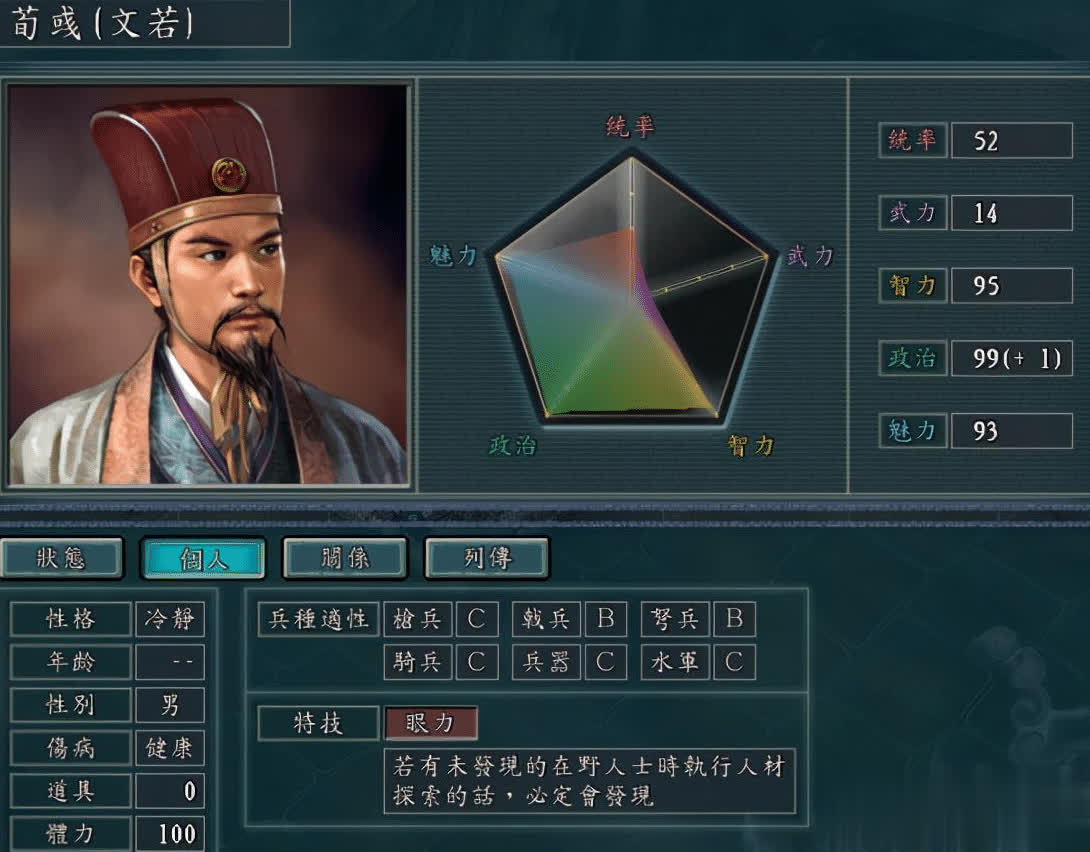1090x852 pixels.
Task: Click the 武力 stat label
Action: click(x=912, y=213)
